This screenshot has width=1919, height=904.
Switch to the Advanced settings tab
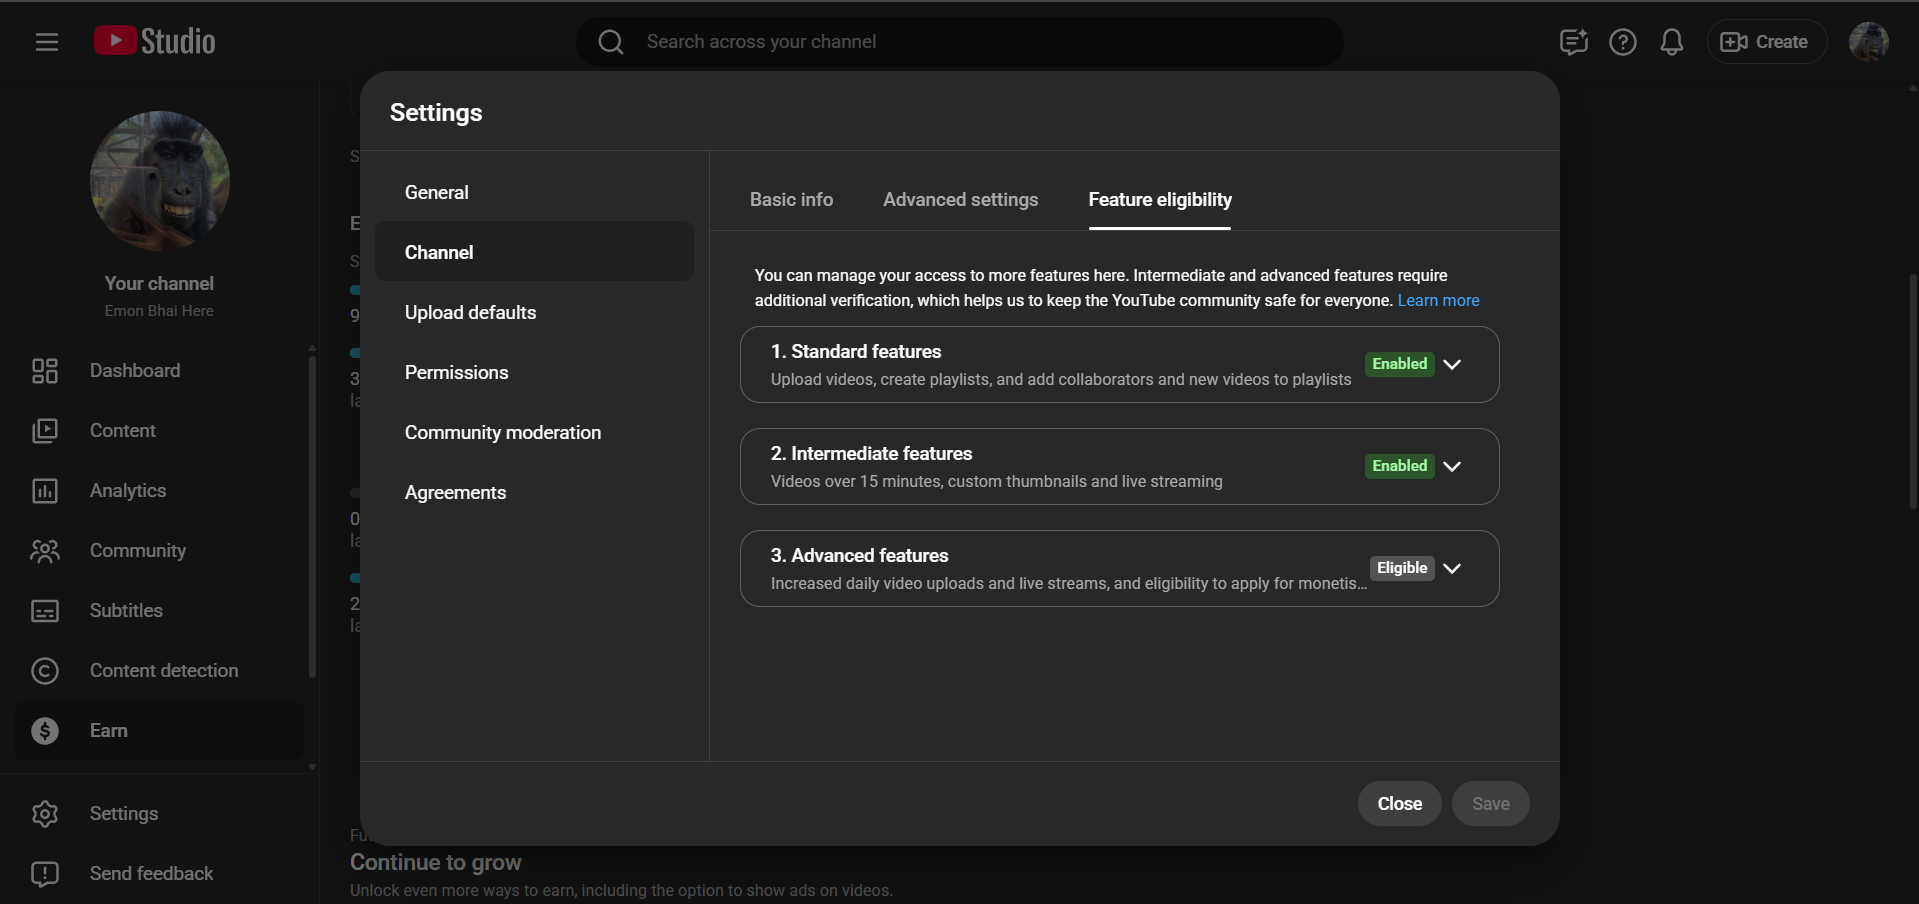click(960, 200)
